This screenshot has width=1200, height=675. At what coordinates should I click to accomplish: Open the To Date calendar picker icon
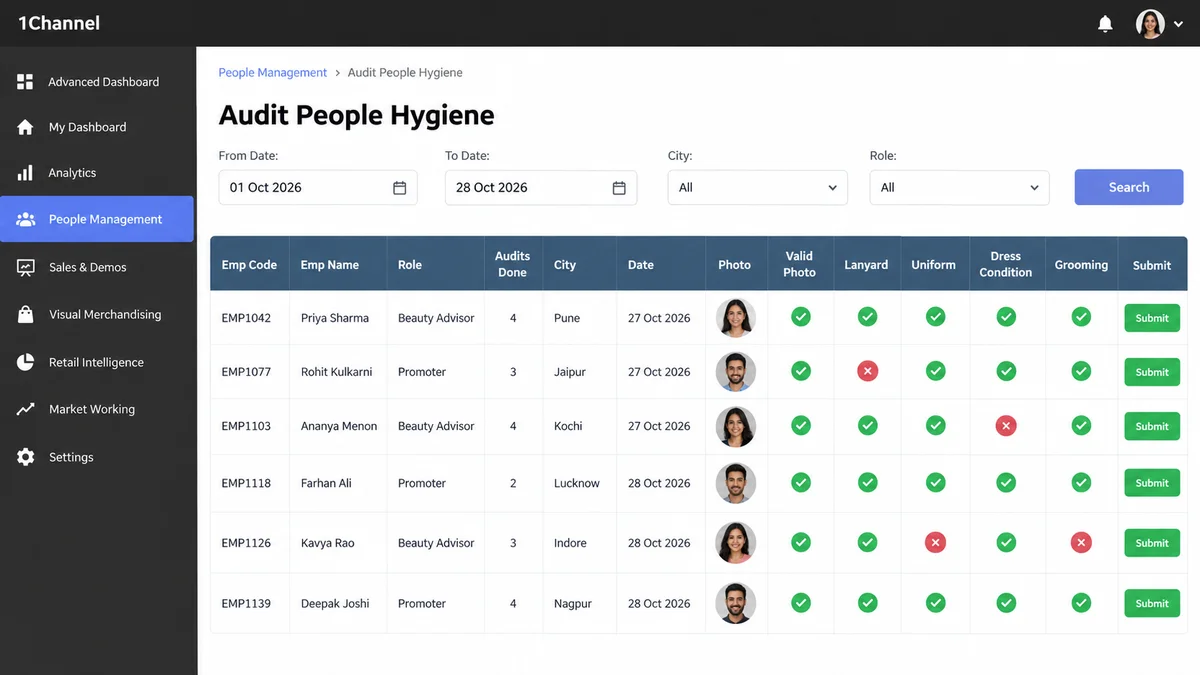pos(619,188)
